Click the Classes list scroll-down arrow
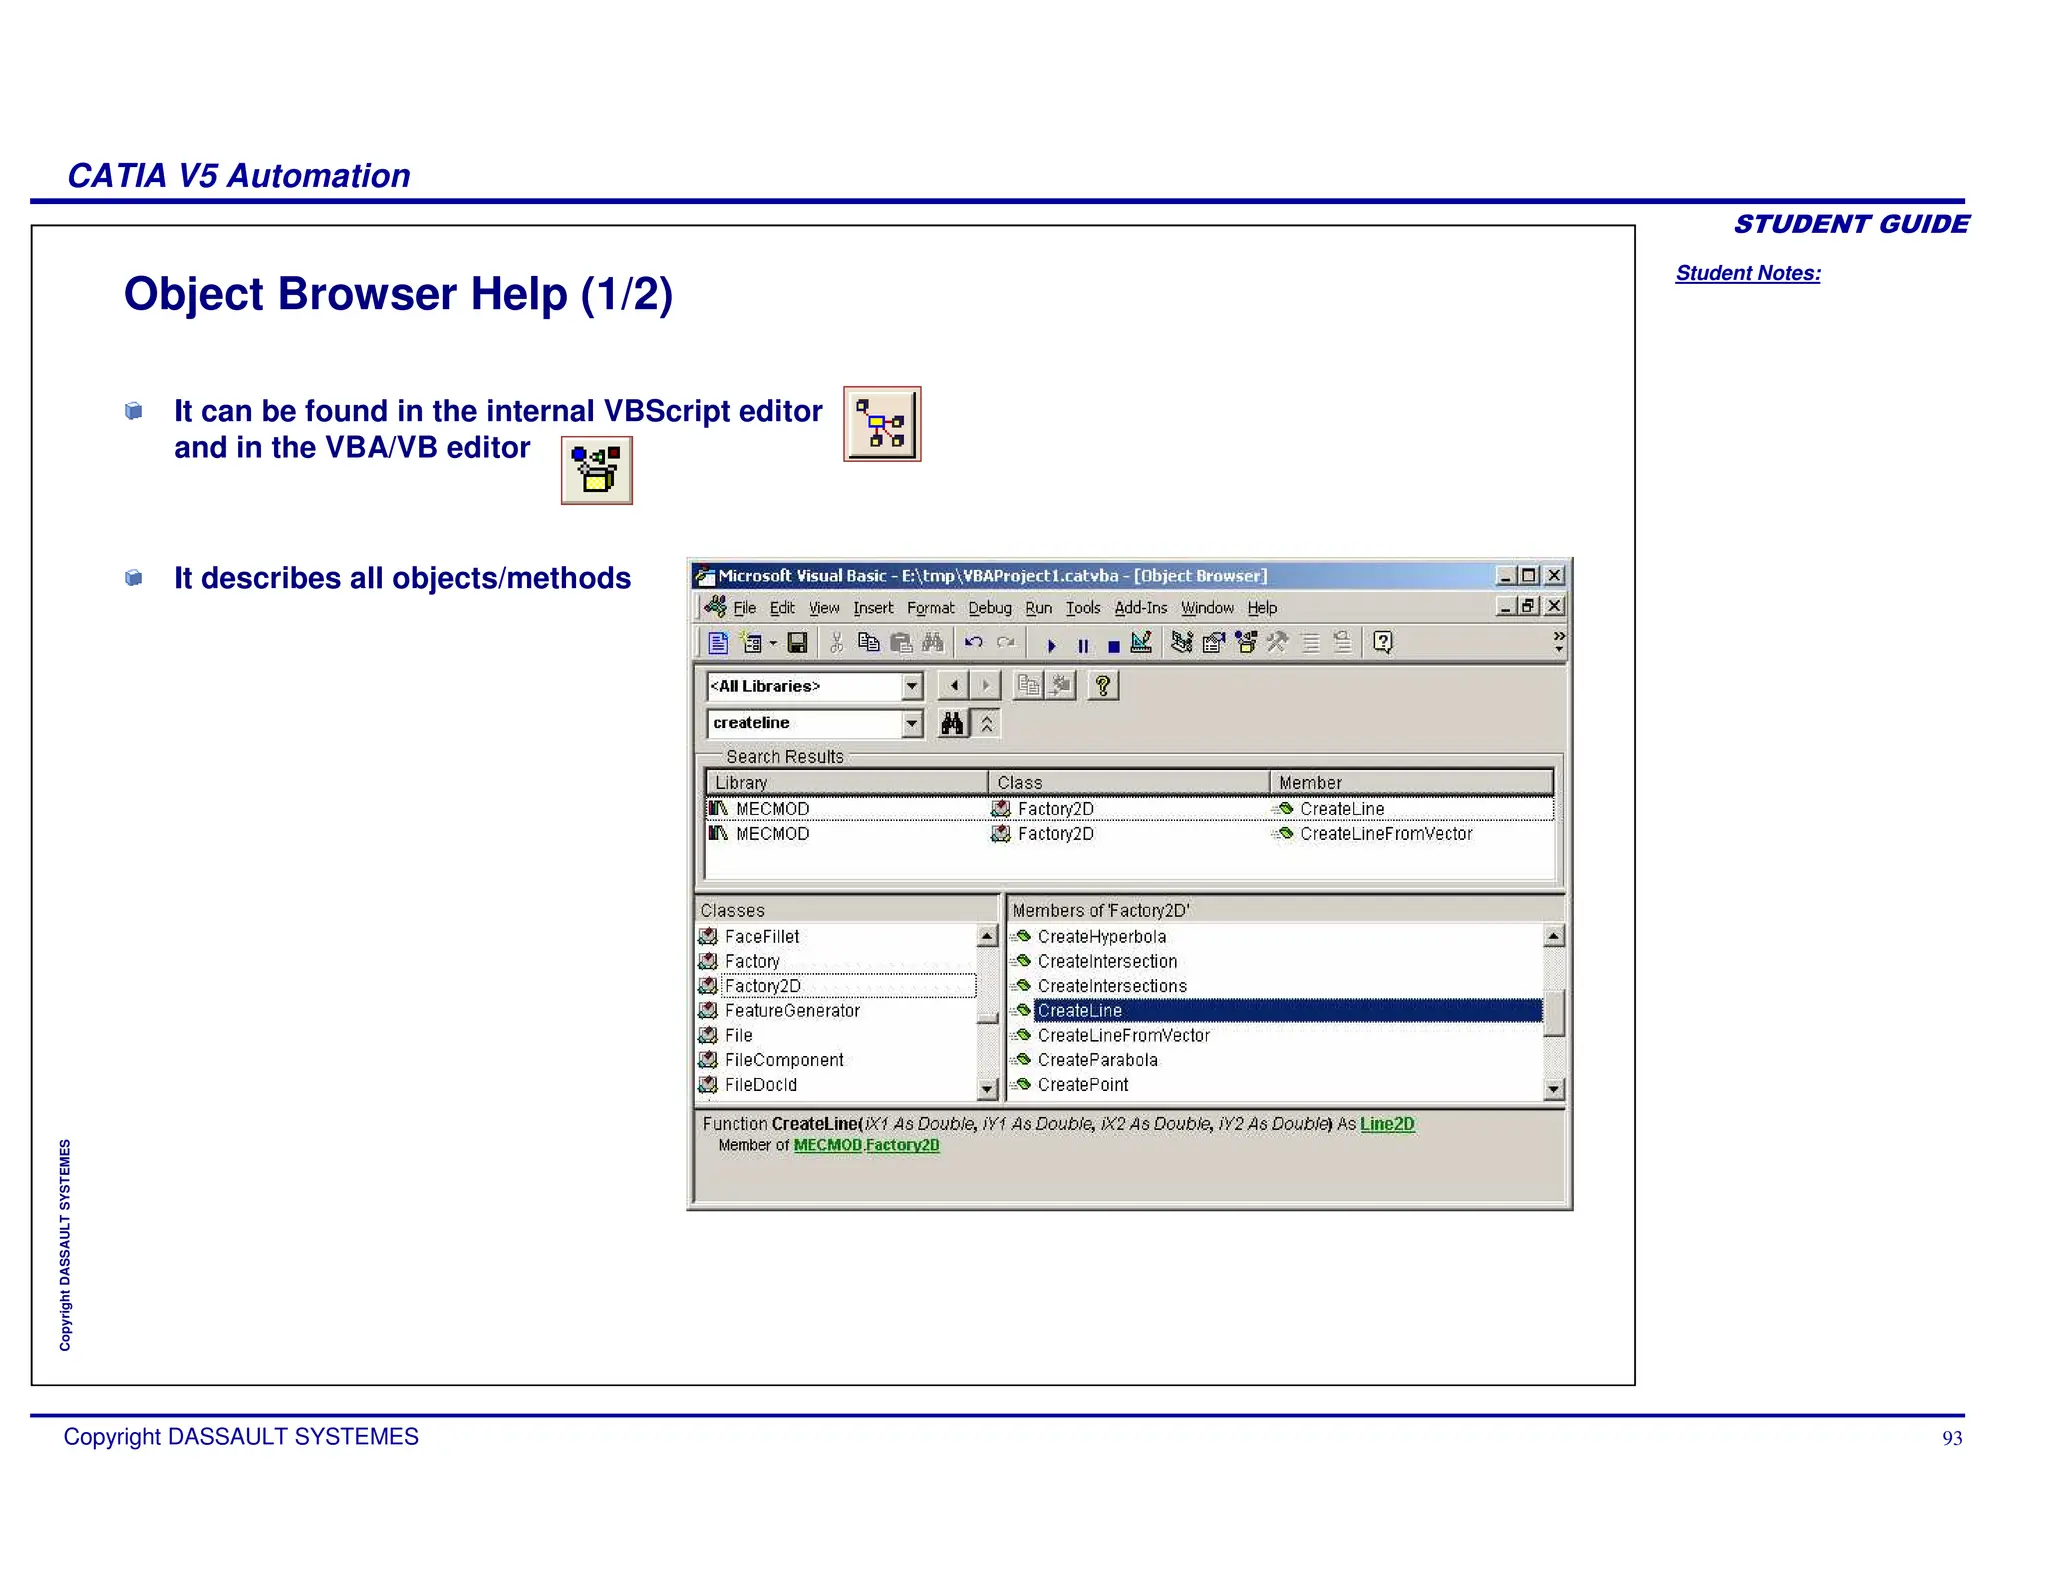2048x1582 pixels. 987,1088
